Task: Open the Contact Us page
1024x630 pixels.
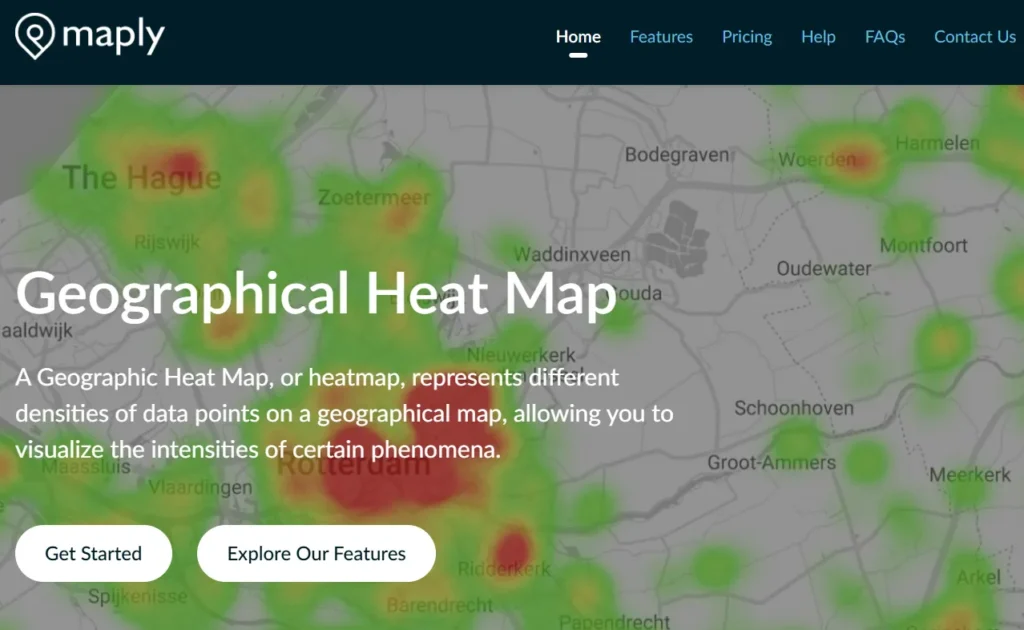Action: click(x=974, y=36)
